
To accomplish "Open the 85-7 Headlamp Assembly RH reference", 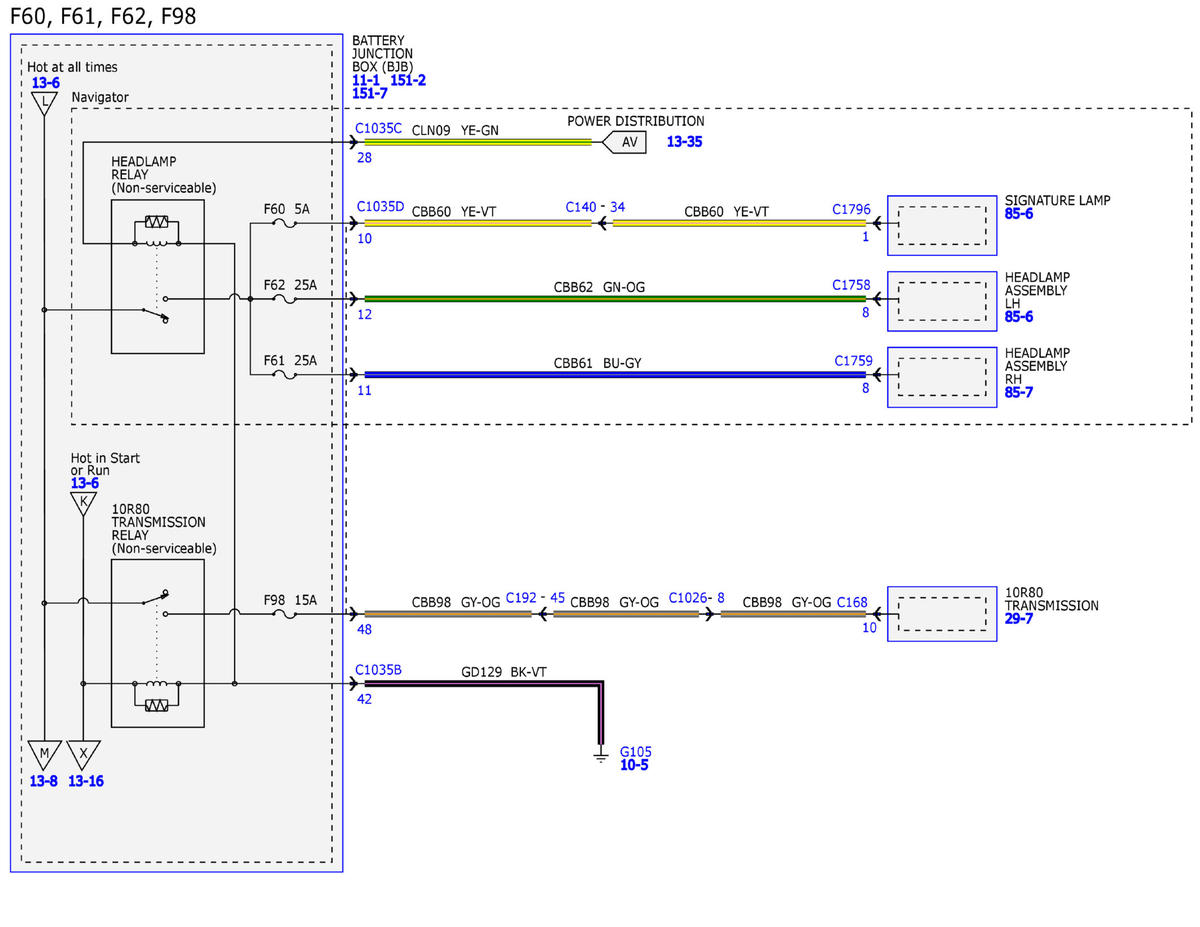I will pyautogui.click(x=1021, y=393).
